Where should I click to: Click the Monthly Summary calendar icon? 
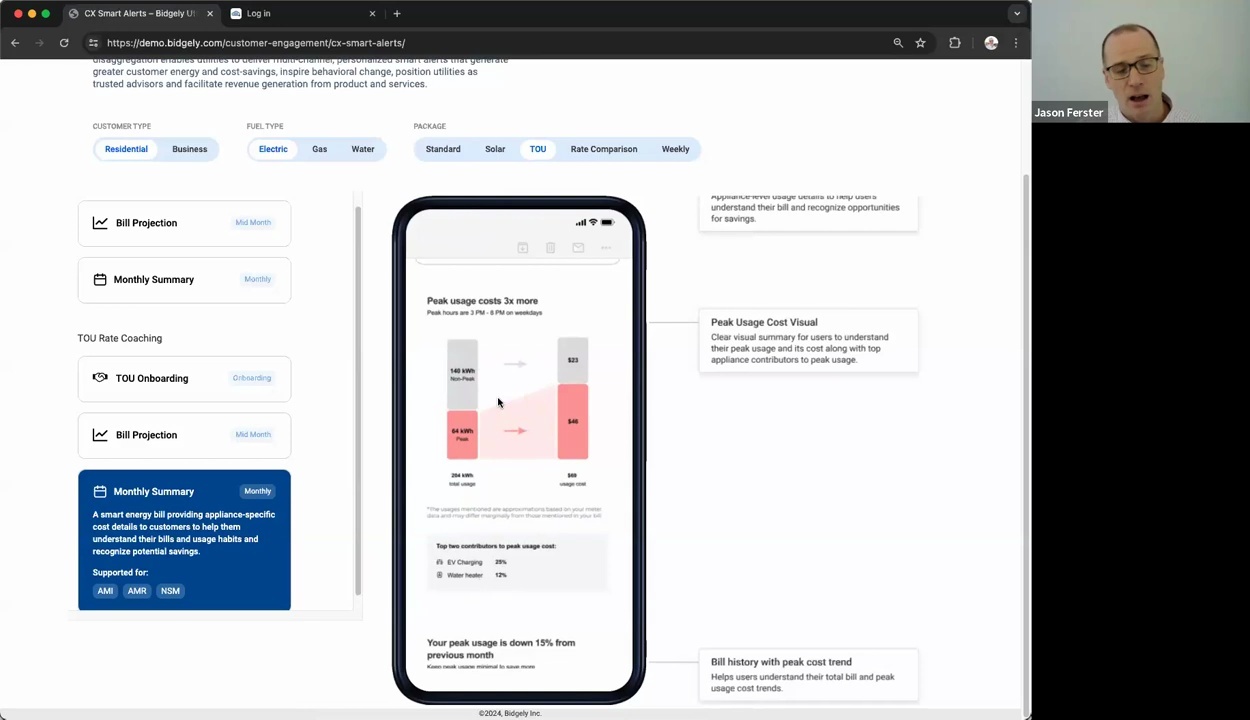tap(100, 279)
